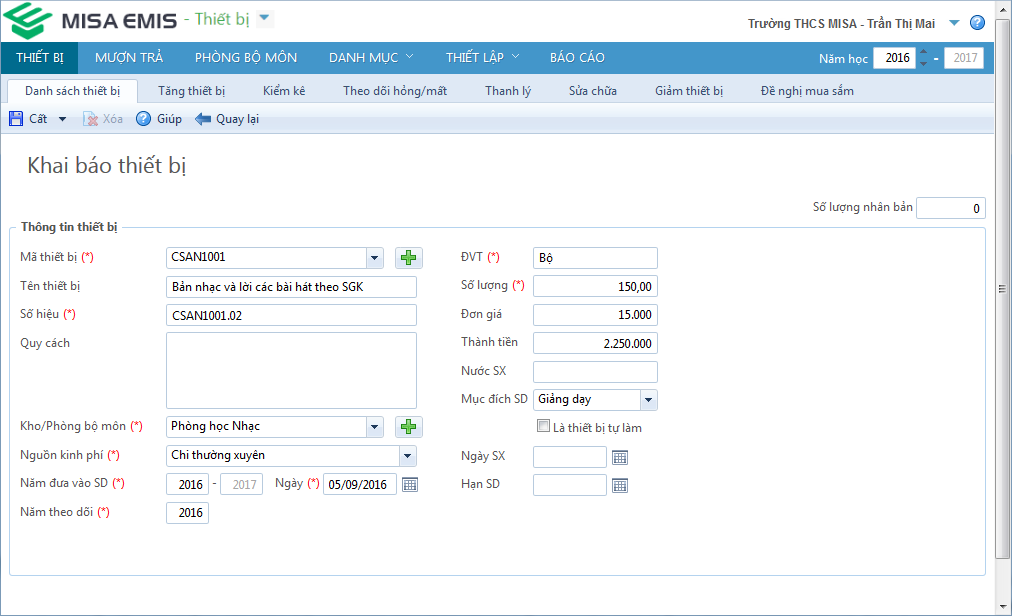Expand the Mã thiết bị dropdown
This screenshot has width=1012, height=616.
click(x=374, y=258)
